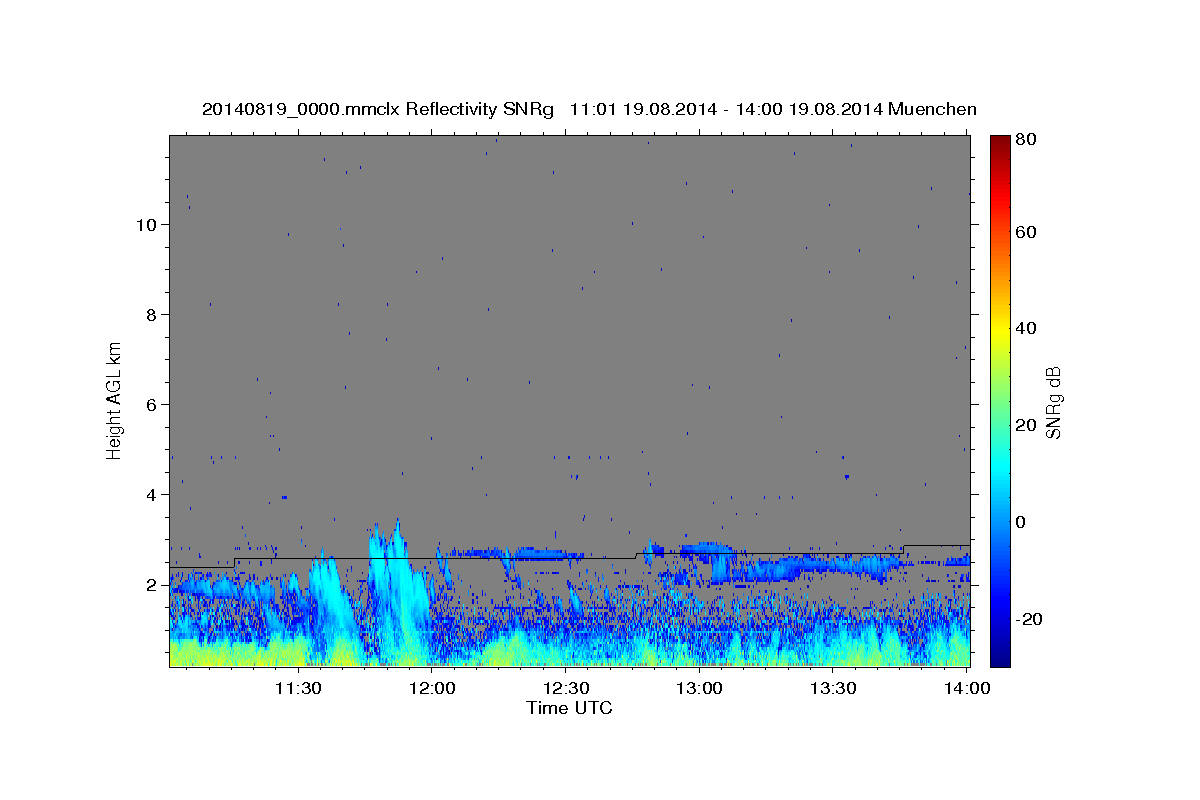This screenshot has width=1200, height=800.
Task: Click the colorbar value 0
Action: pyautogui.click(x=1021, y=522)
